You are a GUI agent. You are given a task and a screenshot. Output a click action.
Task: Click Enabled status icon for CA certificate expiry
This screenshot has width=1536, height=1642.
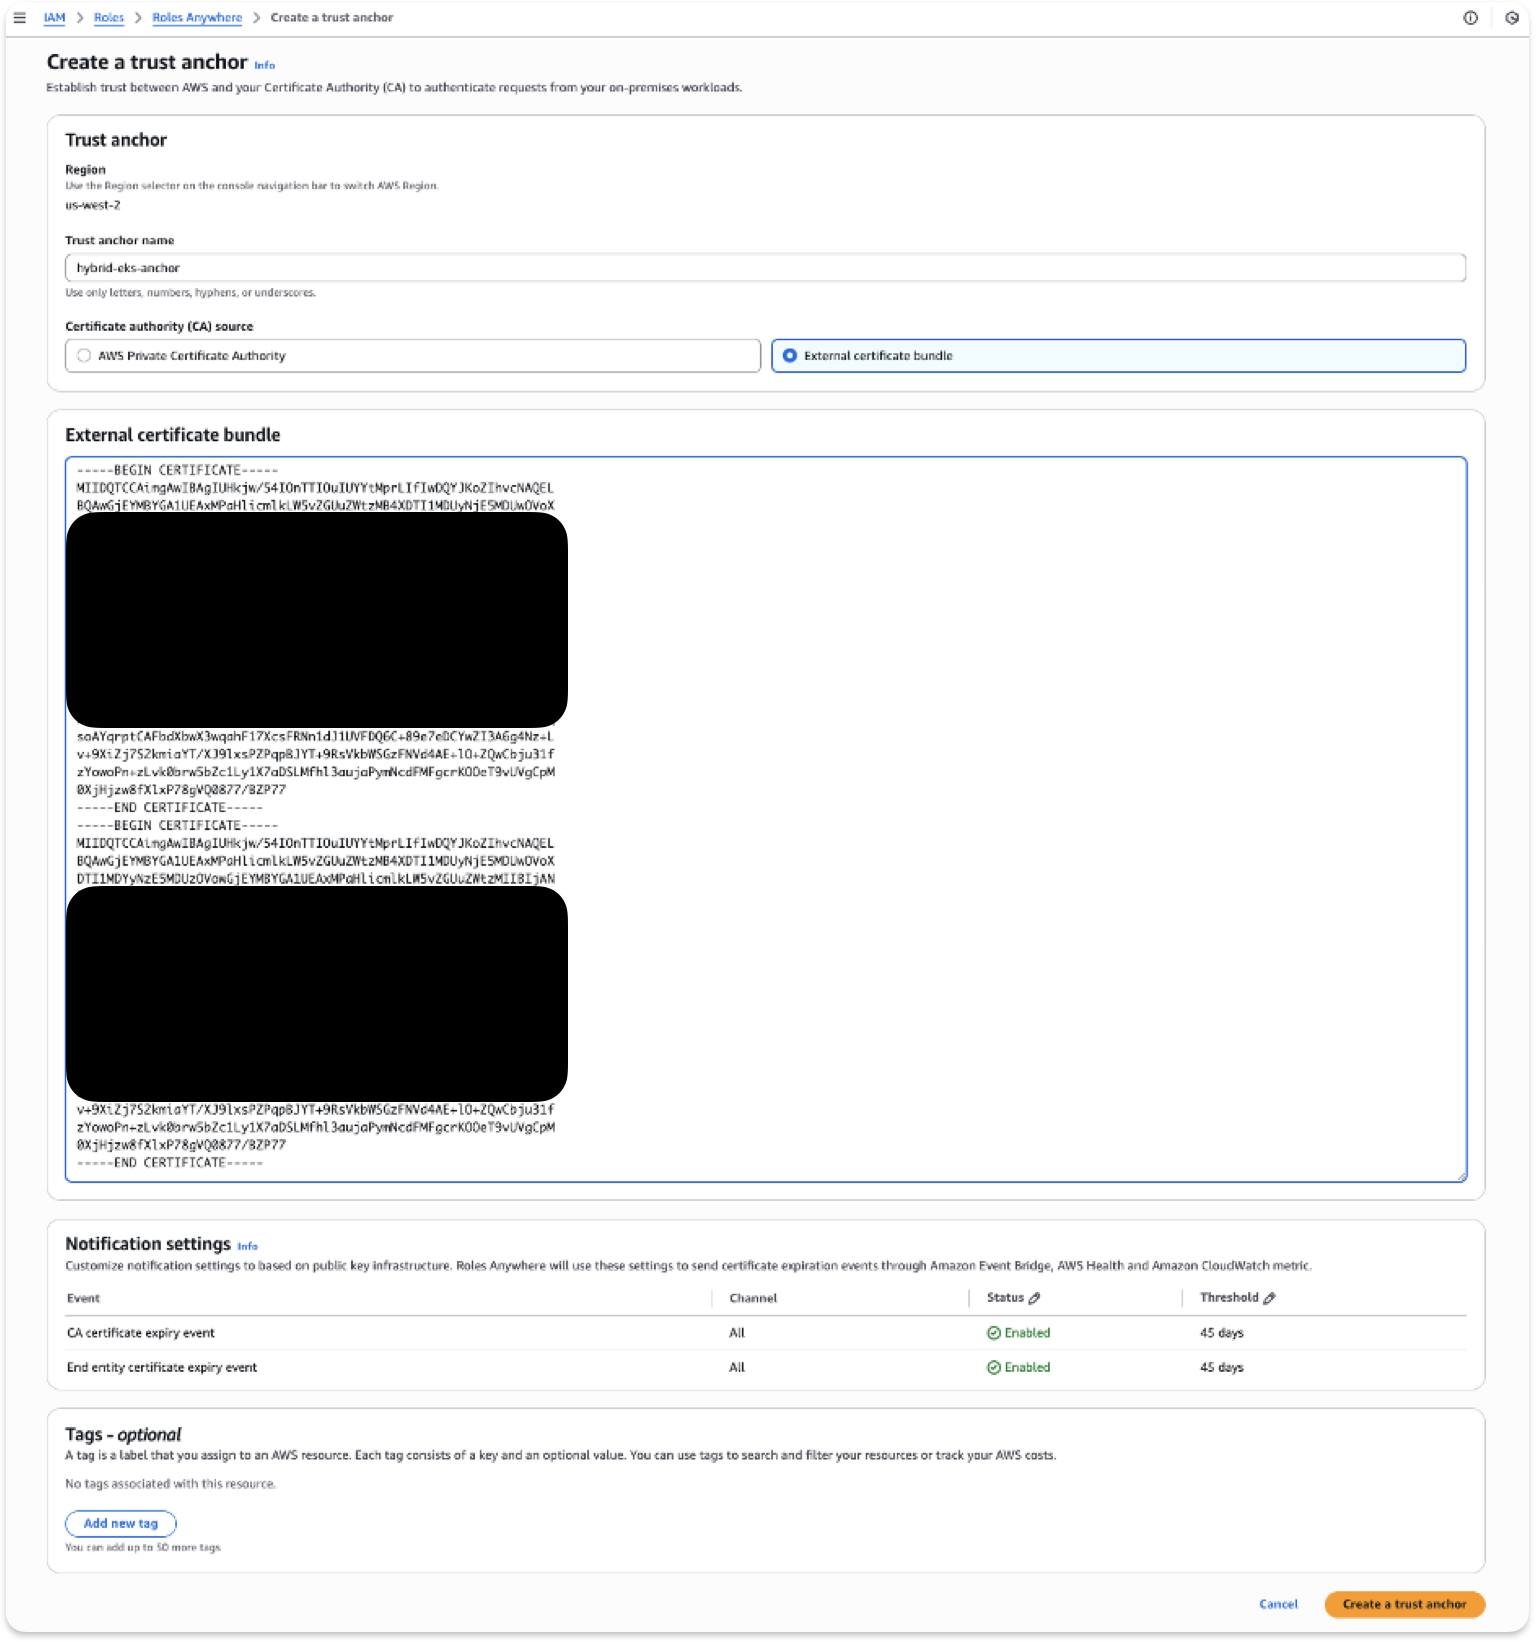[994, 1333]
